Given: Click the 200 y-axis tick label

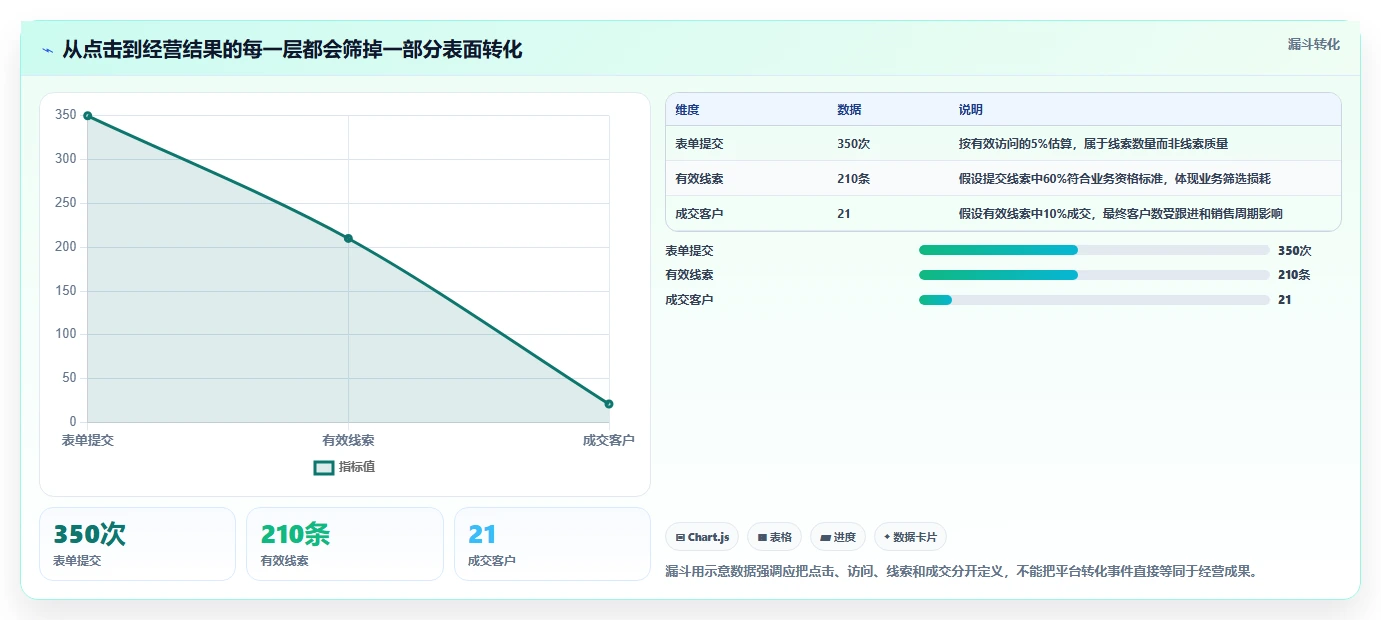Looking at the screenshot, I should click(x=66, y=247).
